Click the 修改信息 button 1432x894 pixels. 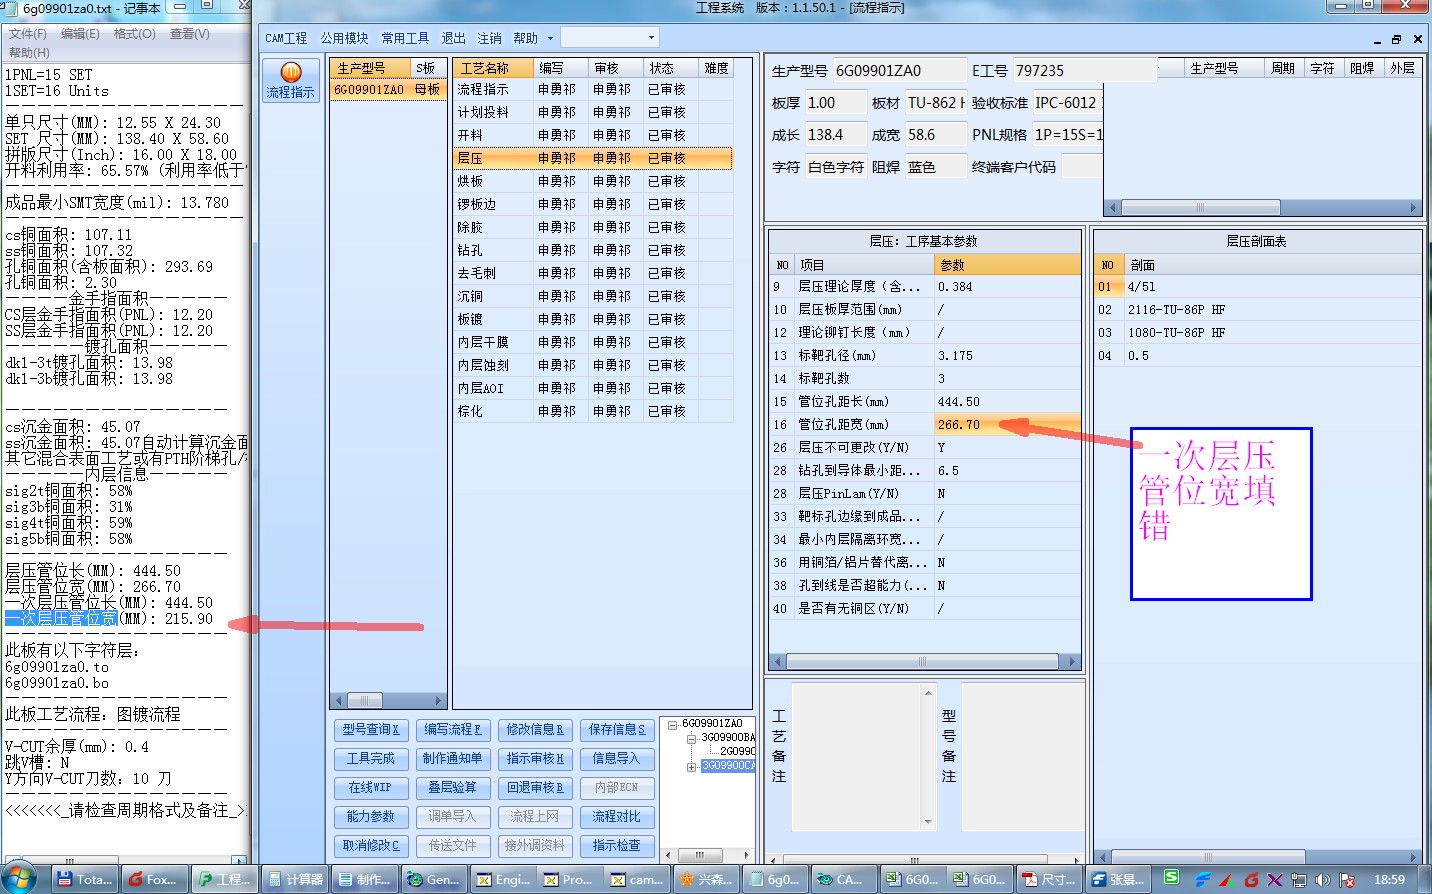pos(535,730)
